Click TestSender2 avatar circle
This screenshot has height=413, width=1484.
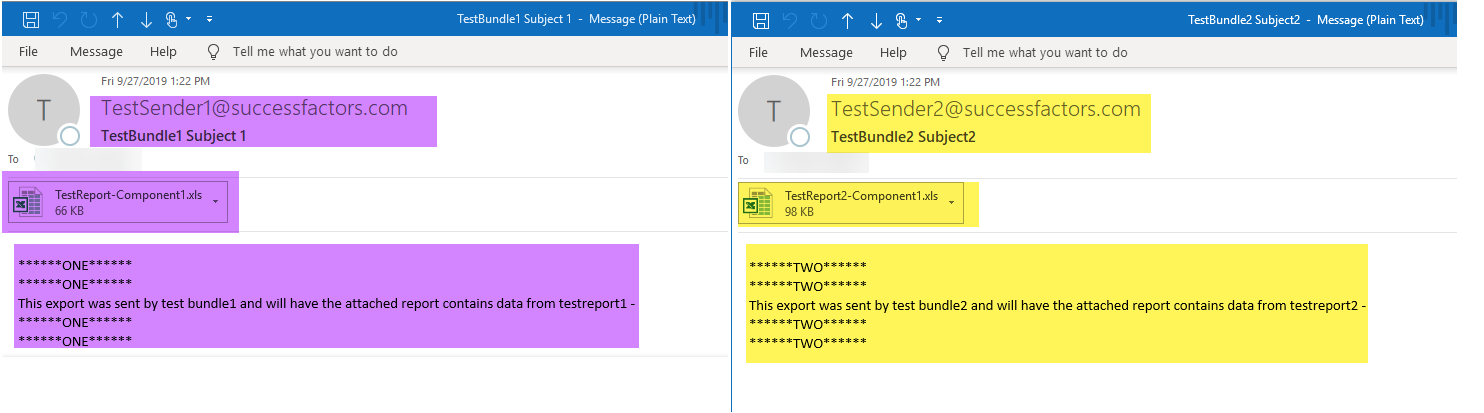click(x=774, y=110)
